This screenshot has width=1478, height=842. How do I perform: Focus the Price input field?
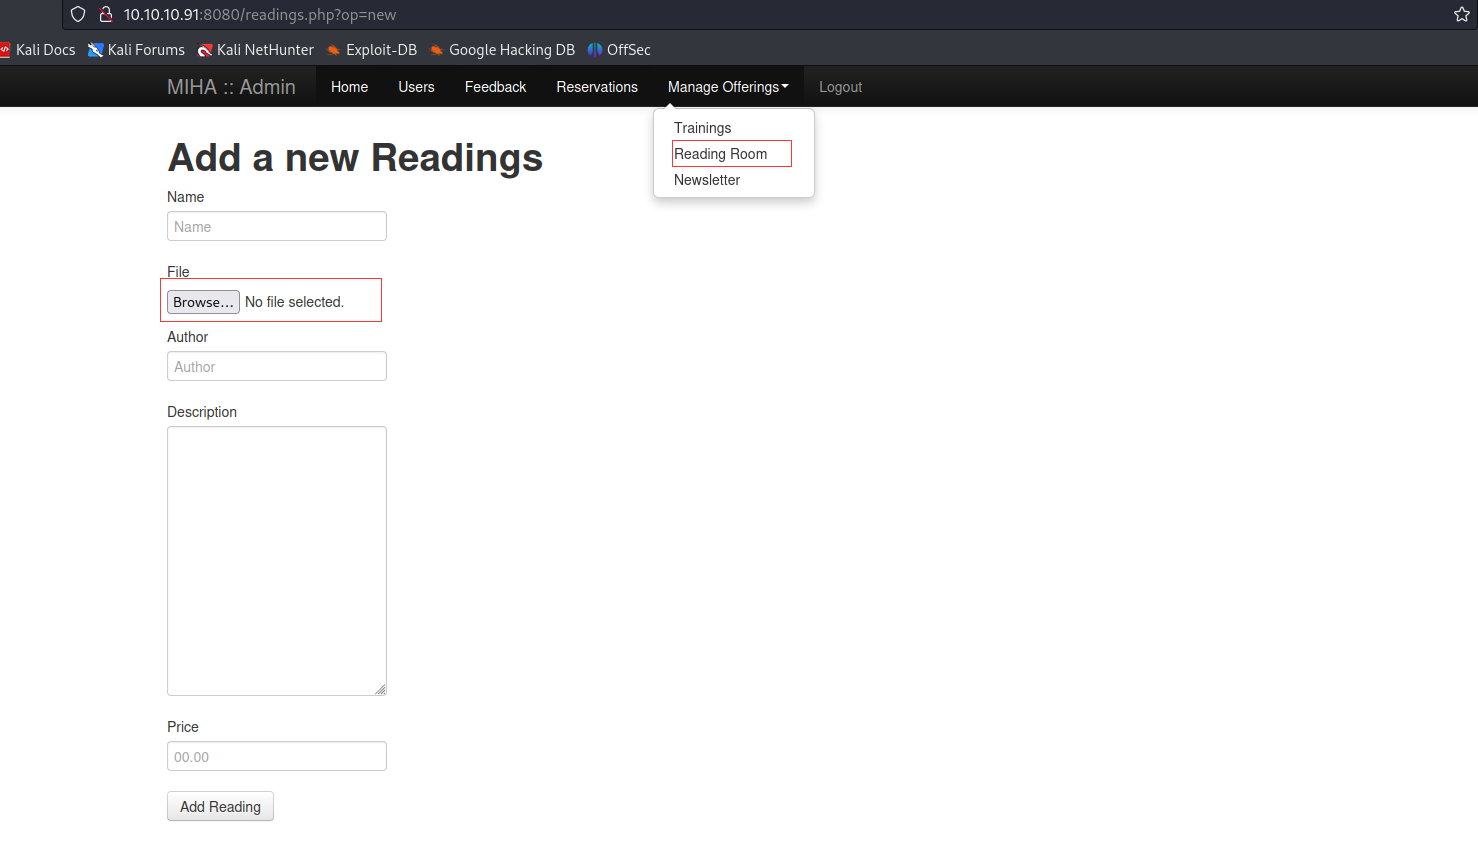[x=277, y=756]
